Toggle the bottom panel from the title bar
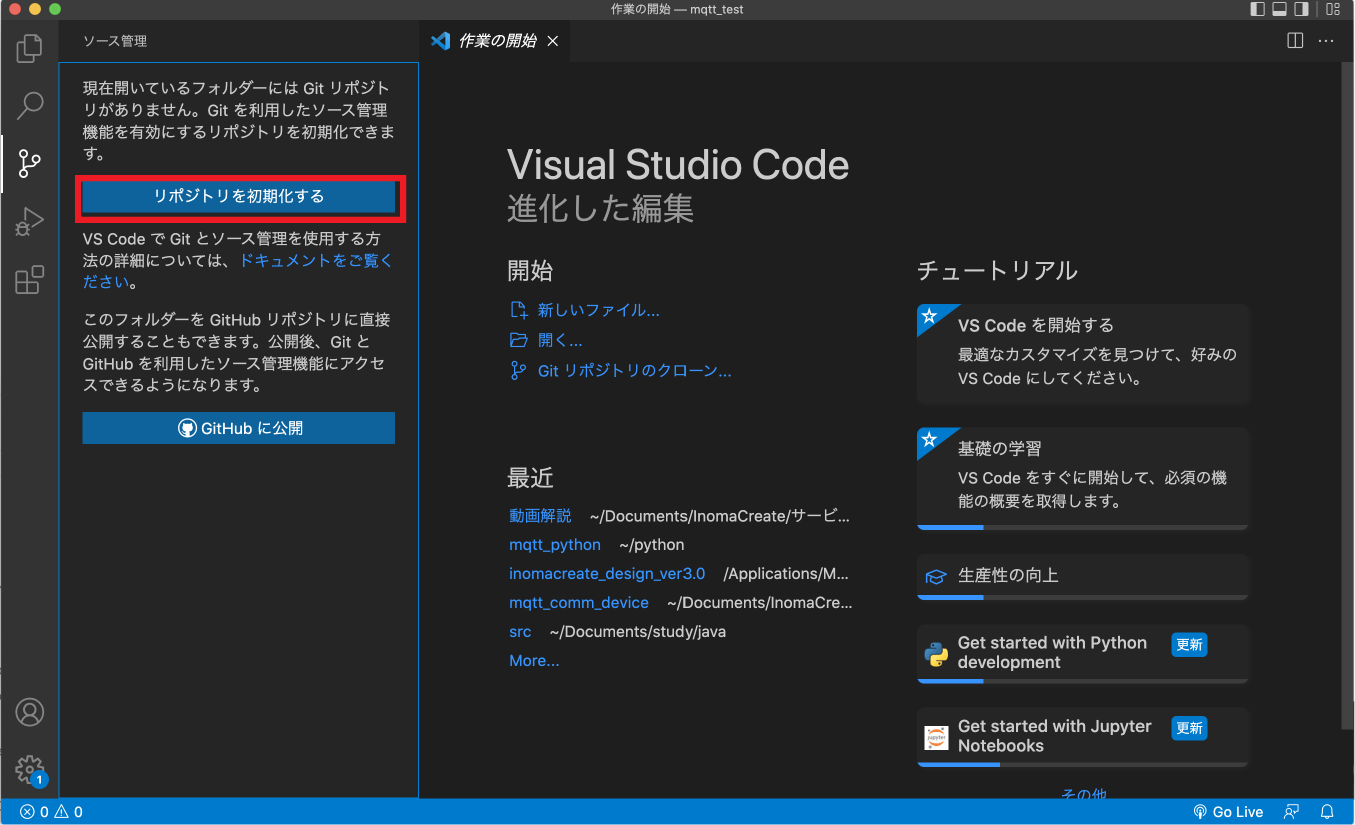The width and height of the screenshot is (1355, 825). tap(1279, 9)
